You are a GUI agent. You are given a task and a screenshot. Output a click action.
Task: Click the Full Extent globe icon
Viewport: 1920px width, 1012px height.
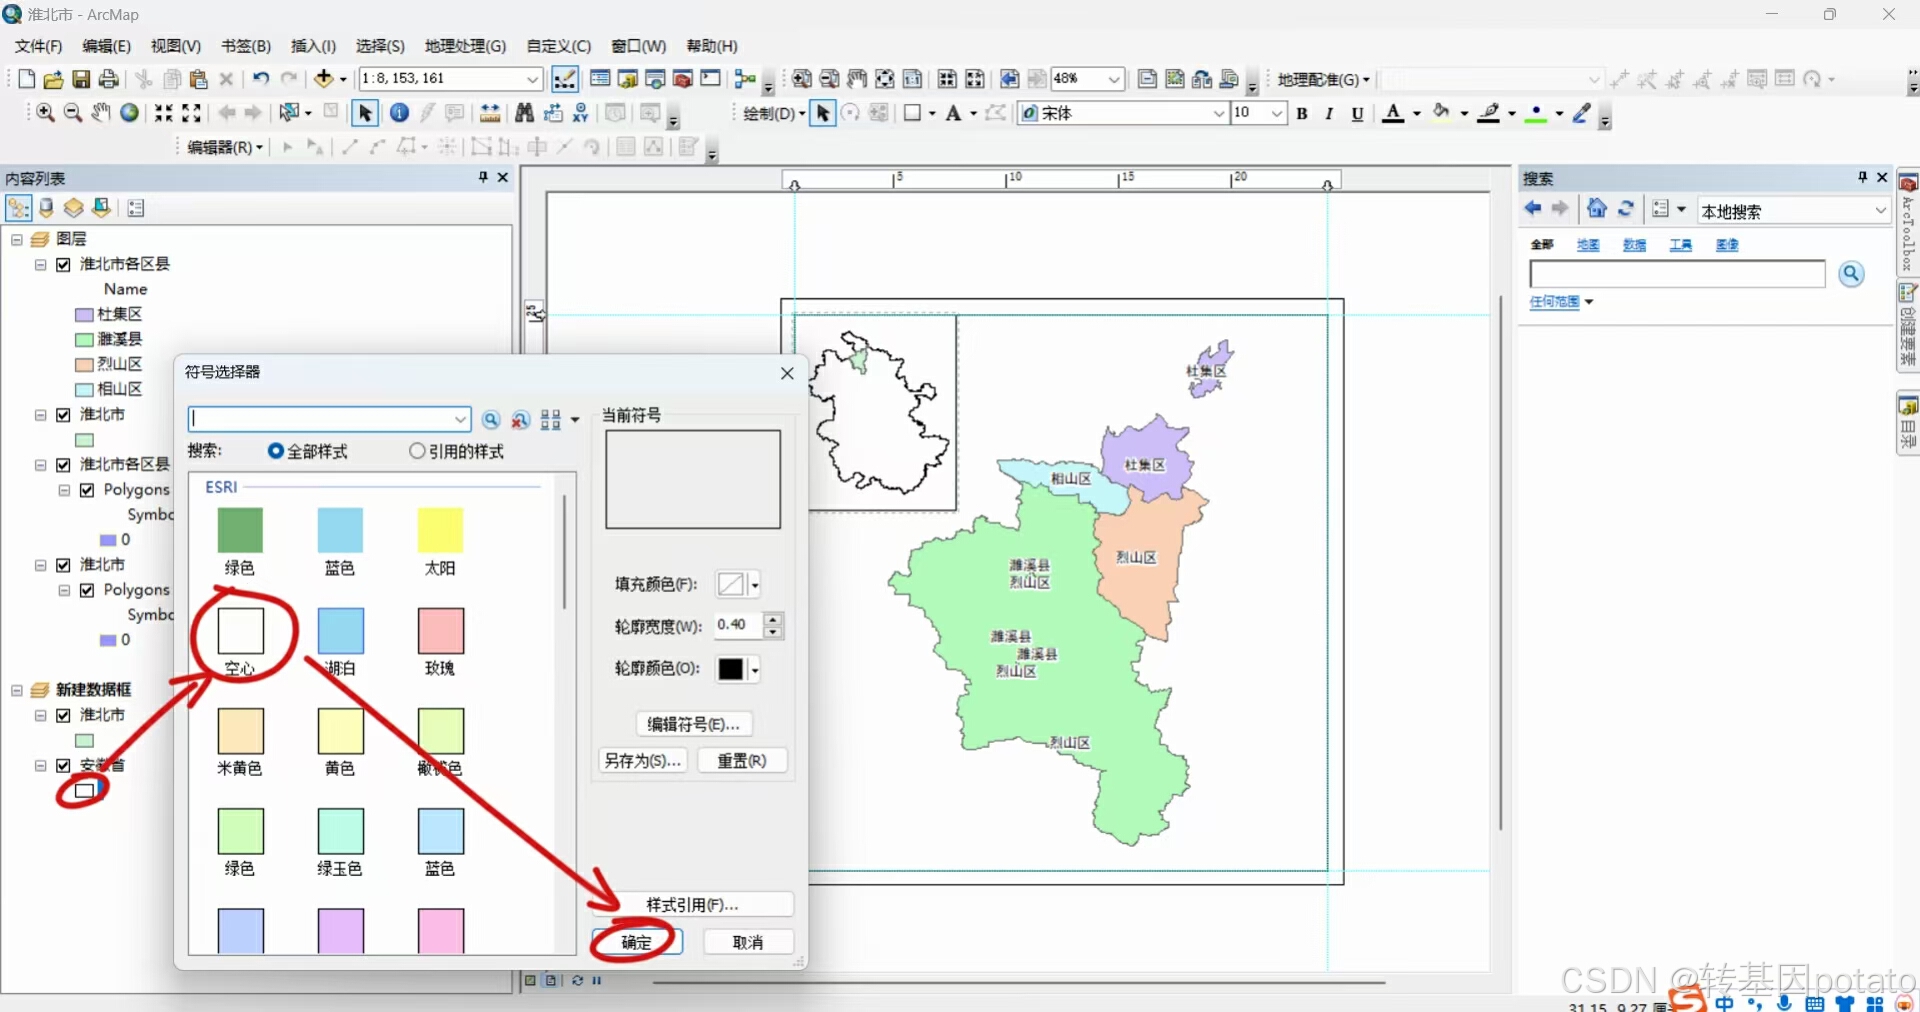click(129, 113)
